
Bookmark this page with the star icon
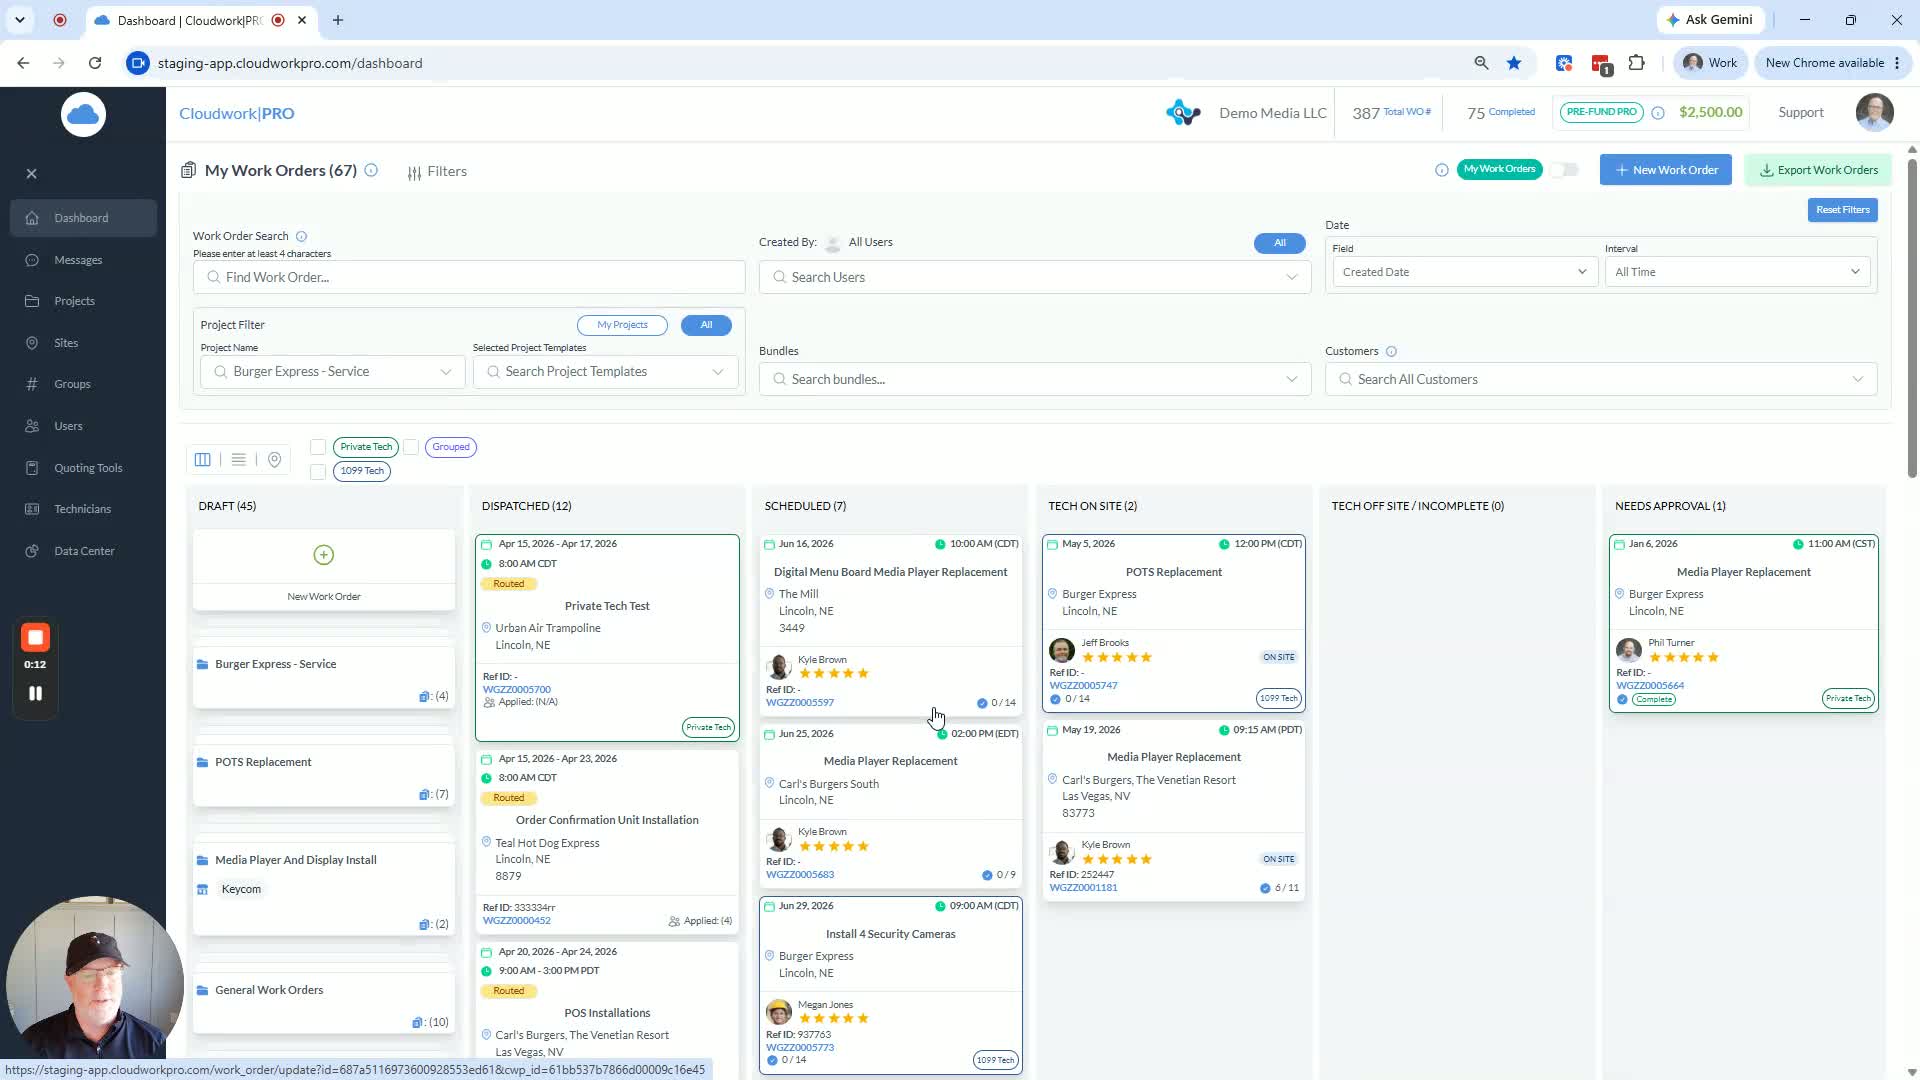(1514, 63)
